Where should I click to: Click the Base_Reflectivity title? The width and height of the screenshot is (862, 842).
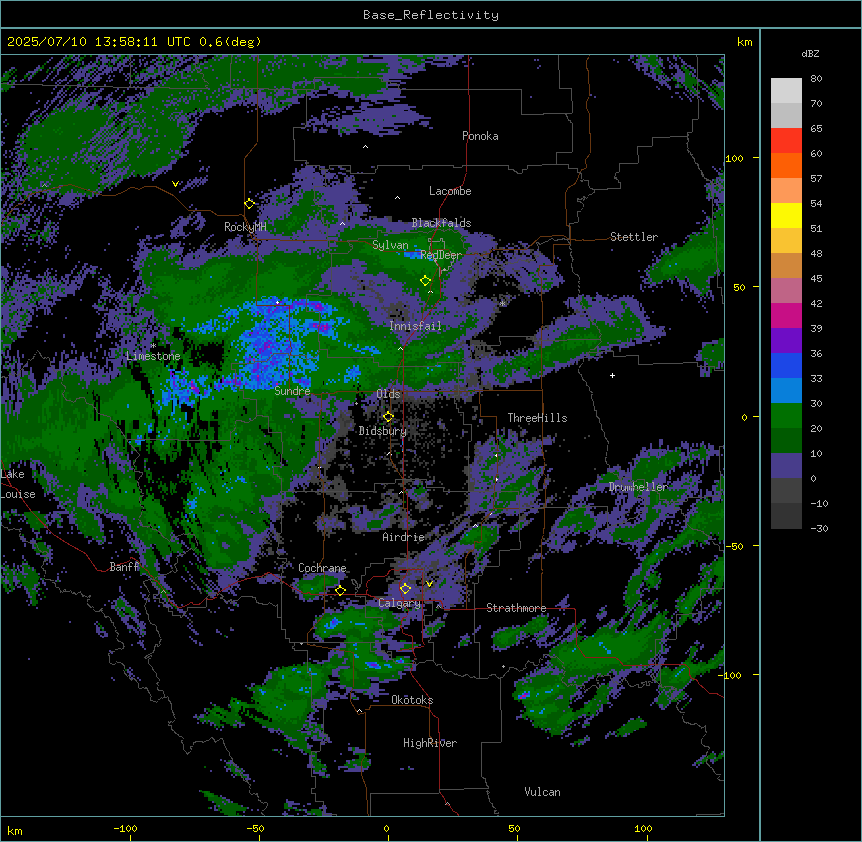pyautogui.click(x=431, y=15)
